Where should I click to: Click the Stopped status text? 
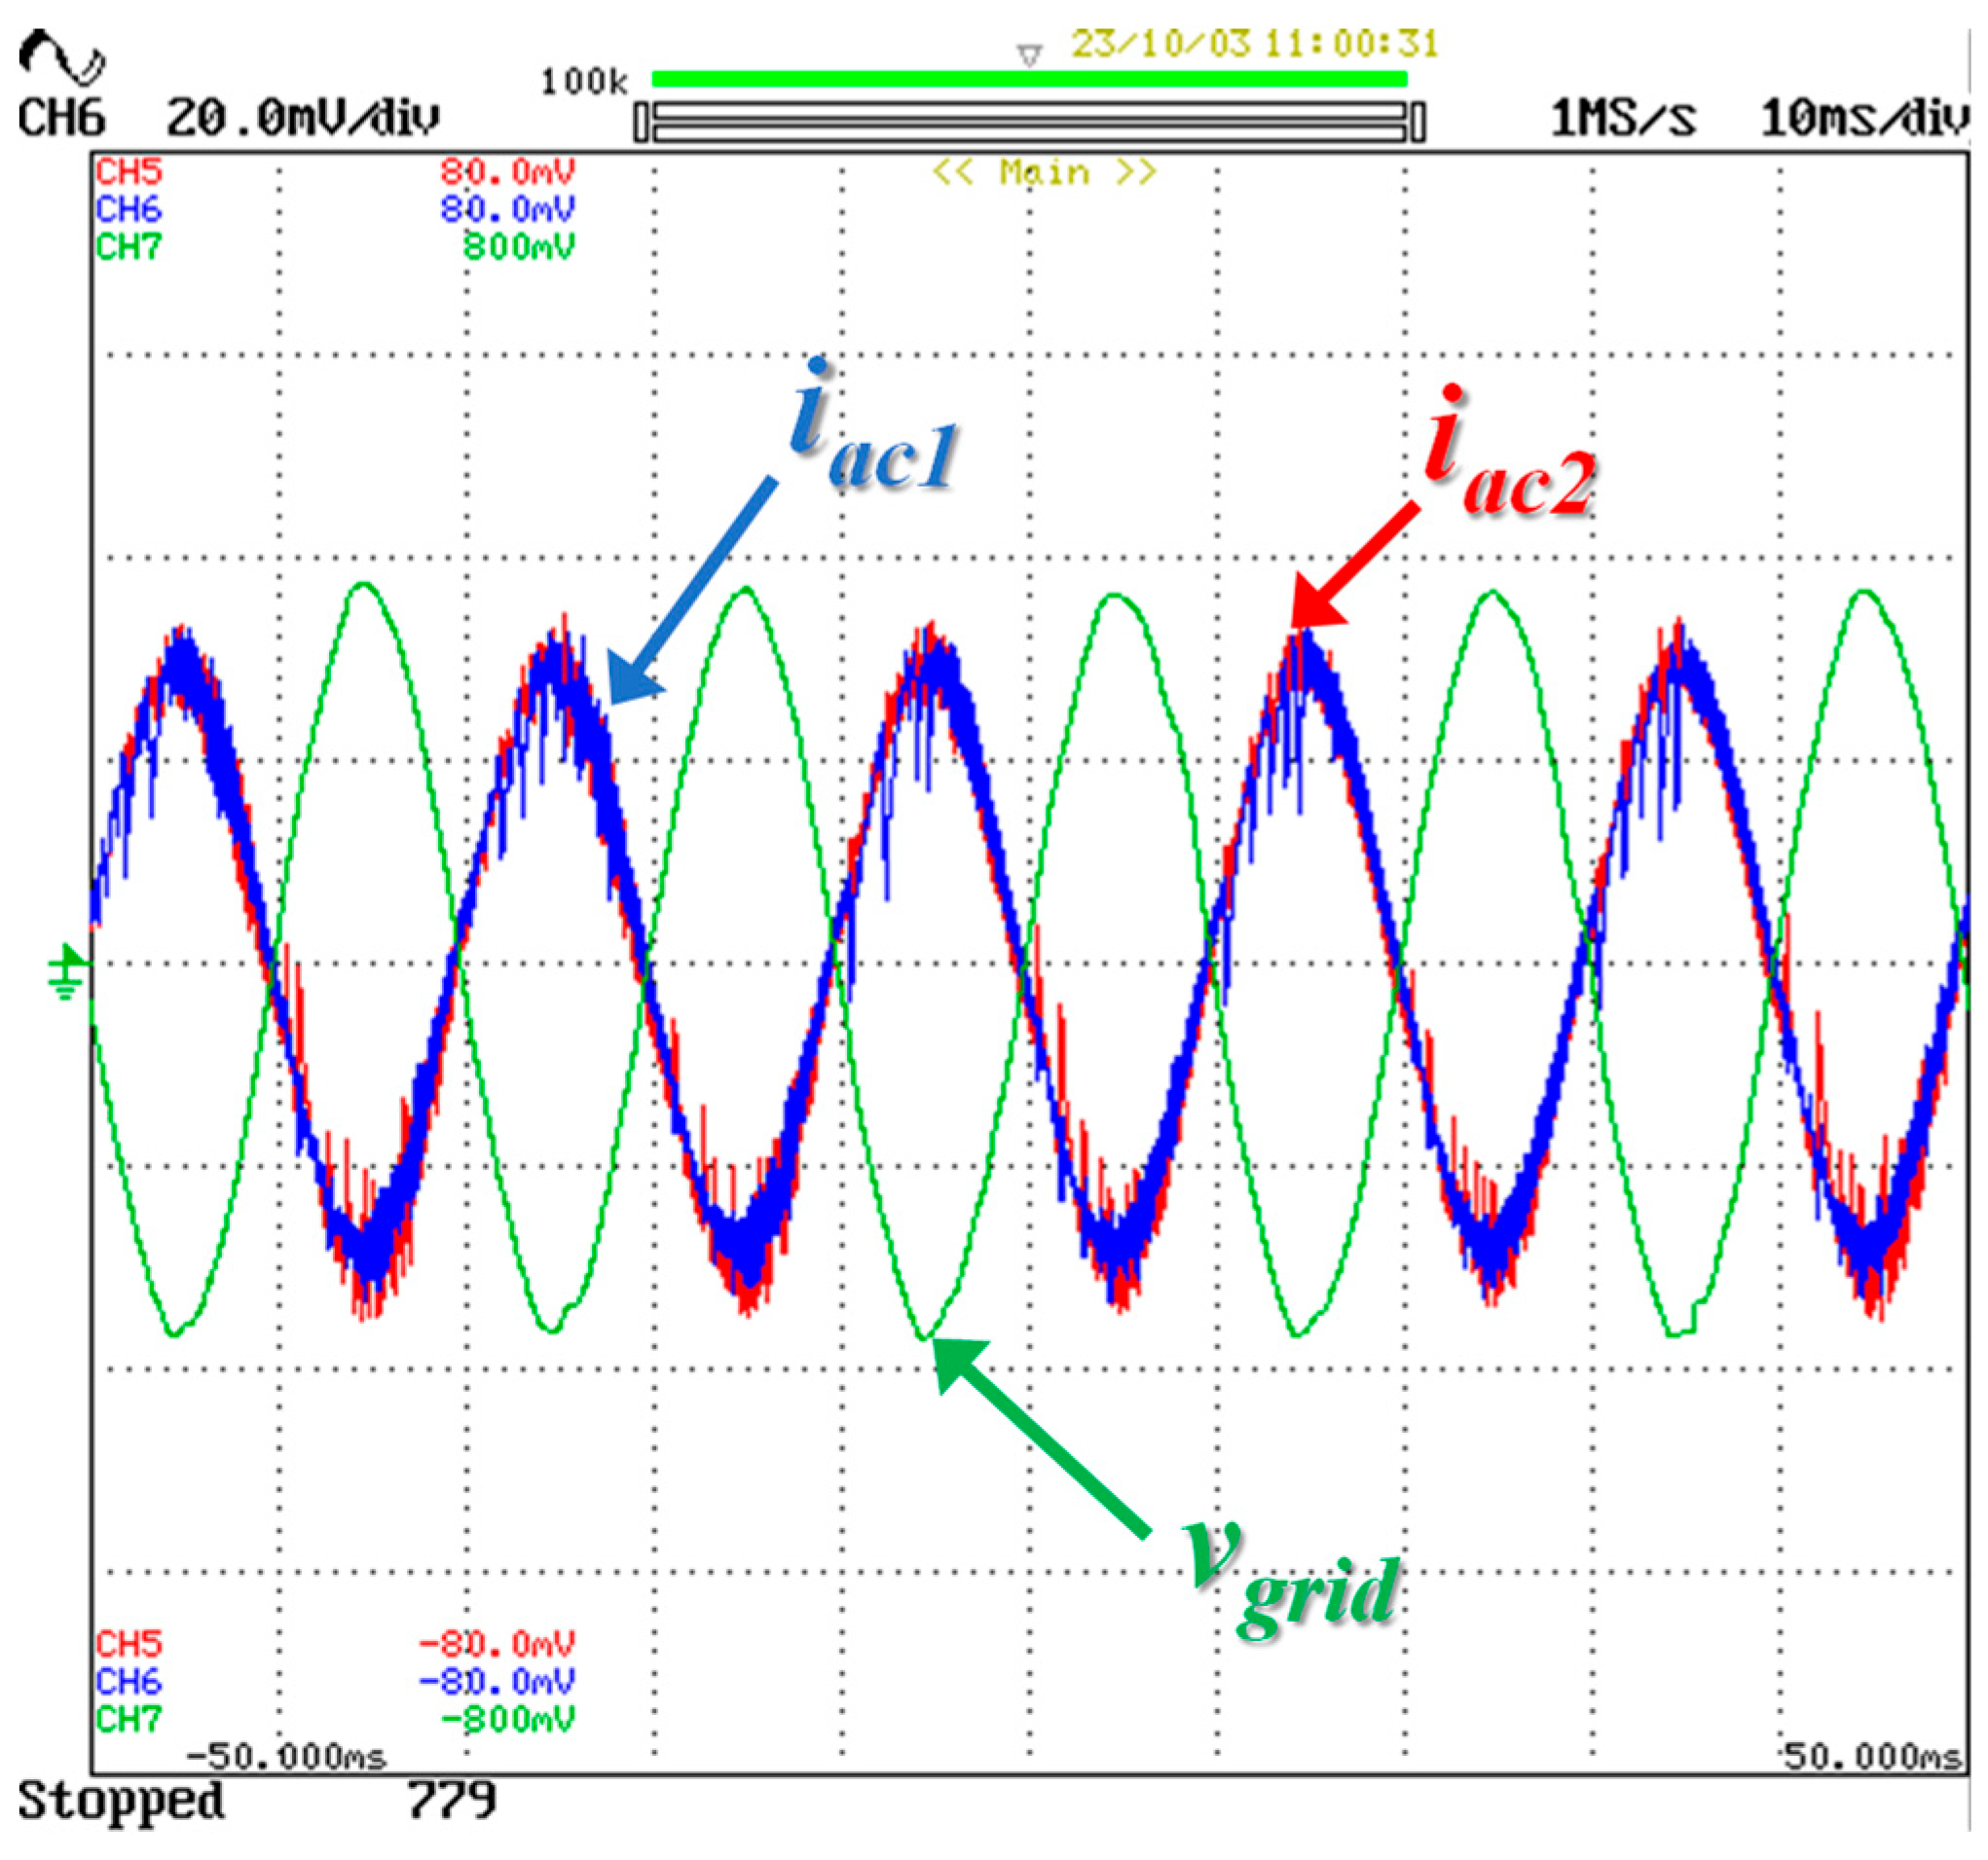pyautogui.click(x=121, y=1802)
